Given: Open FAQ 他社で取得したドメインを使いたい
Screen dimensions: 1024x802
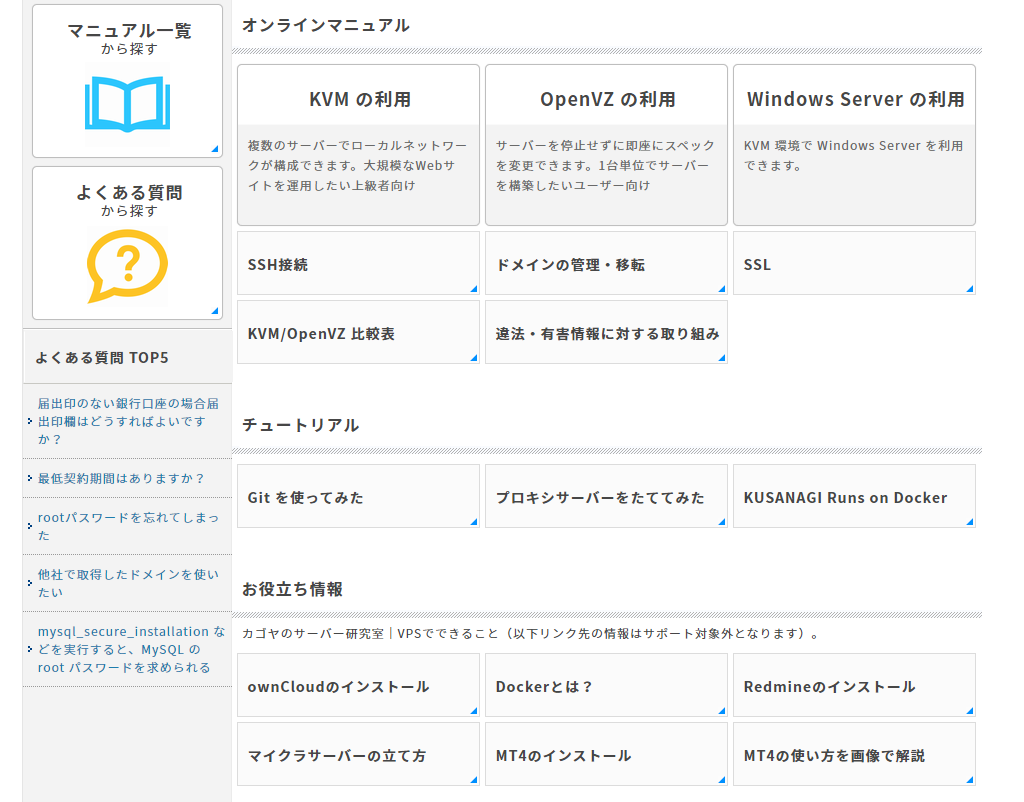Looking at the screenshot, I should pos(127,583).
